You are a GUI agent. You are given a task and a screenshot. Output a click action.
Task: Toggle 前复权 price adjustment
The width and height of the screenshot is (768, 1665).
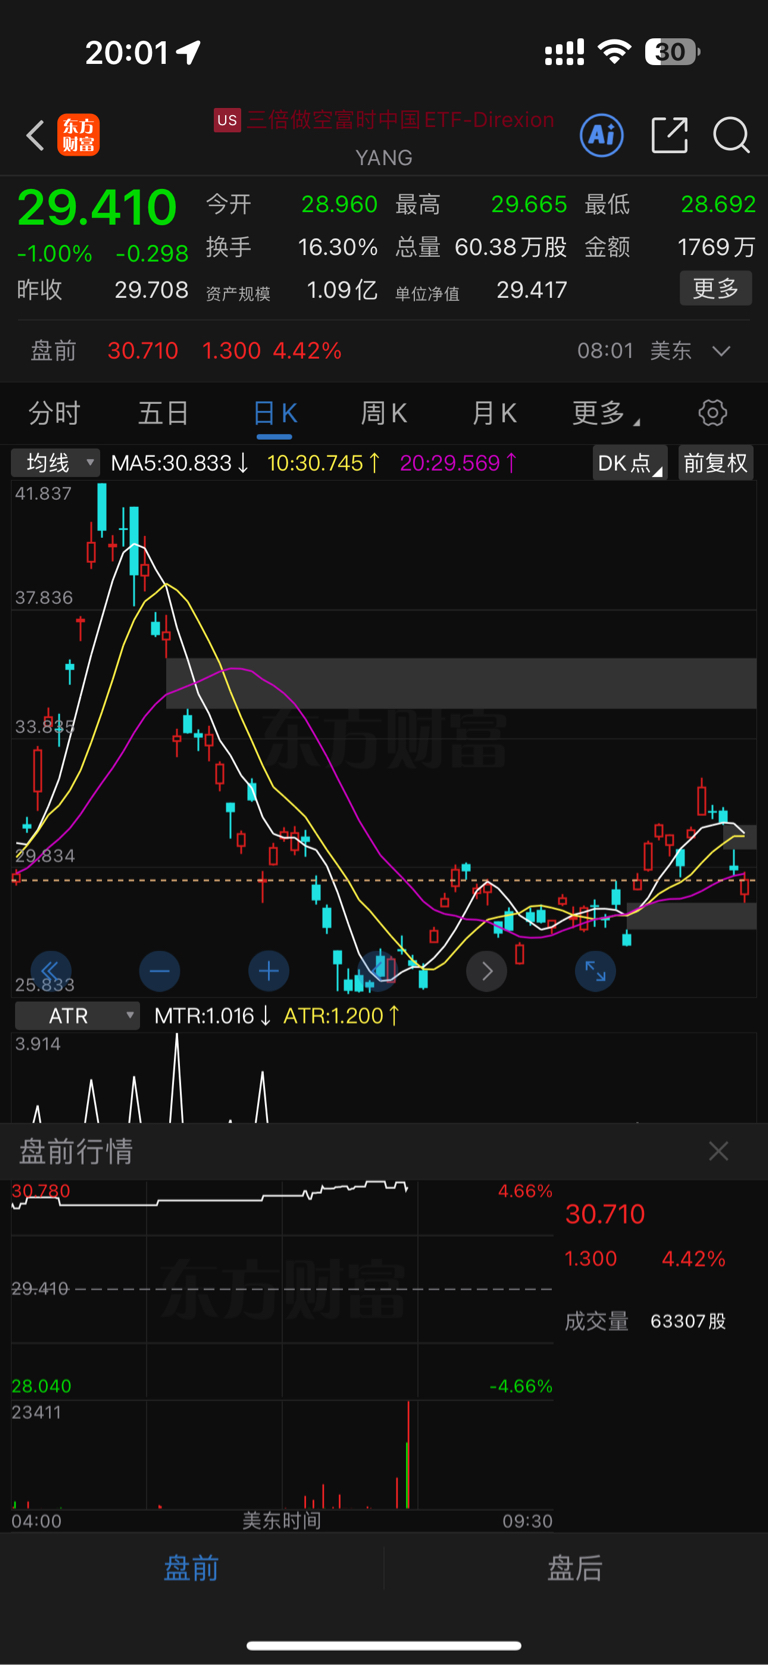[x=715, y=463]
